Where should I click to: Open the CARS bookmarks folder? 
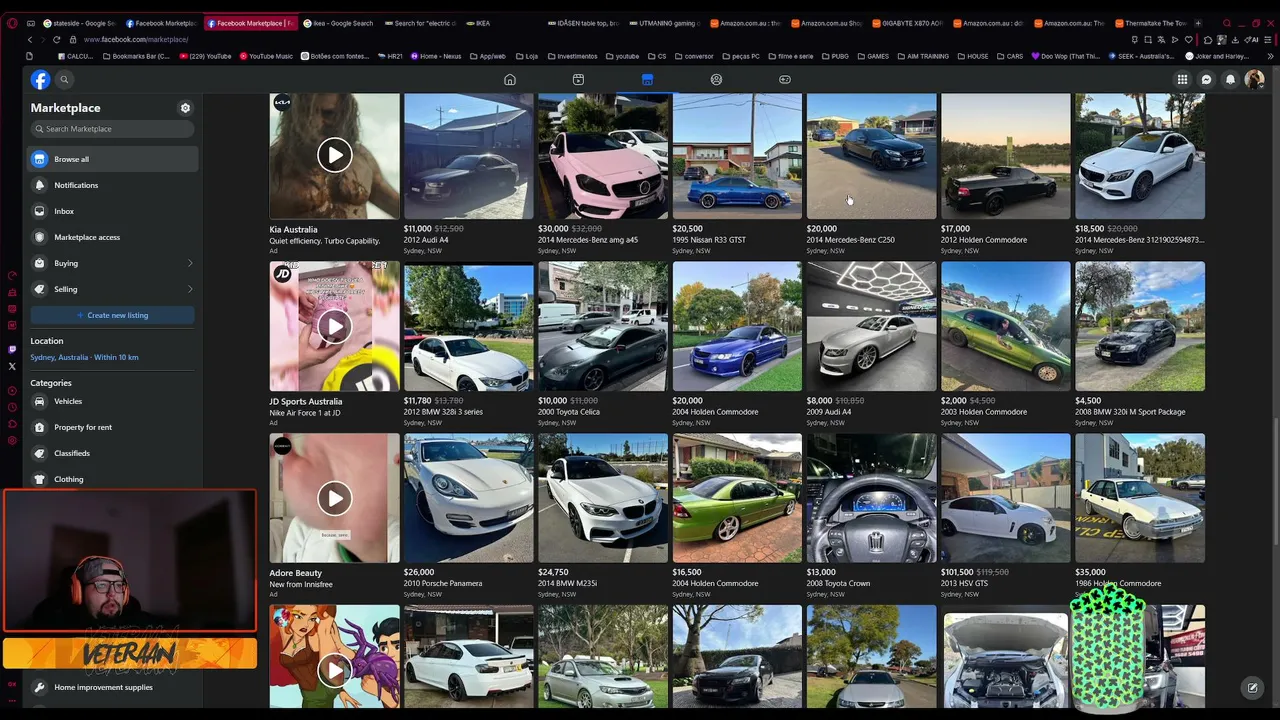coord(1011,56)
